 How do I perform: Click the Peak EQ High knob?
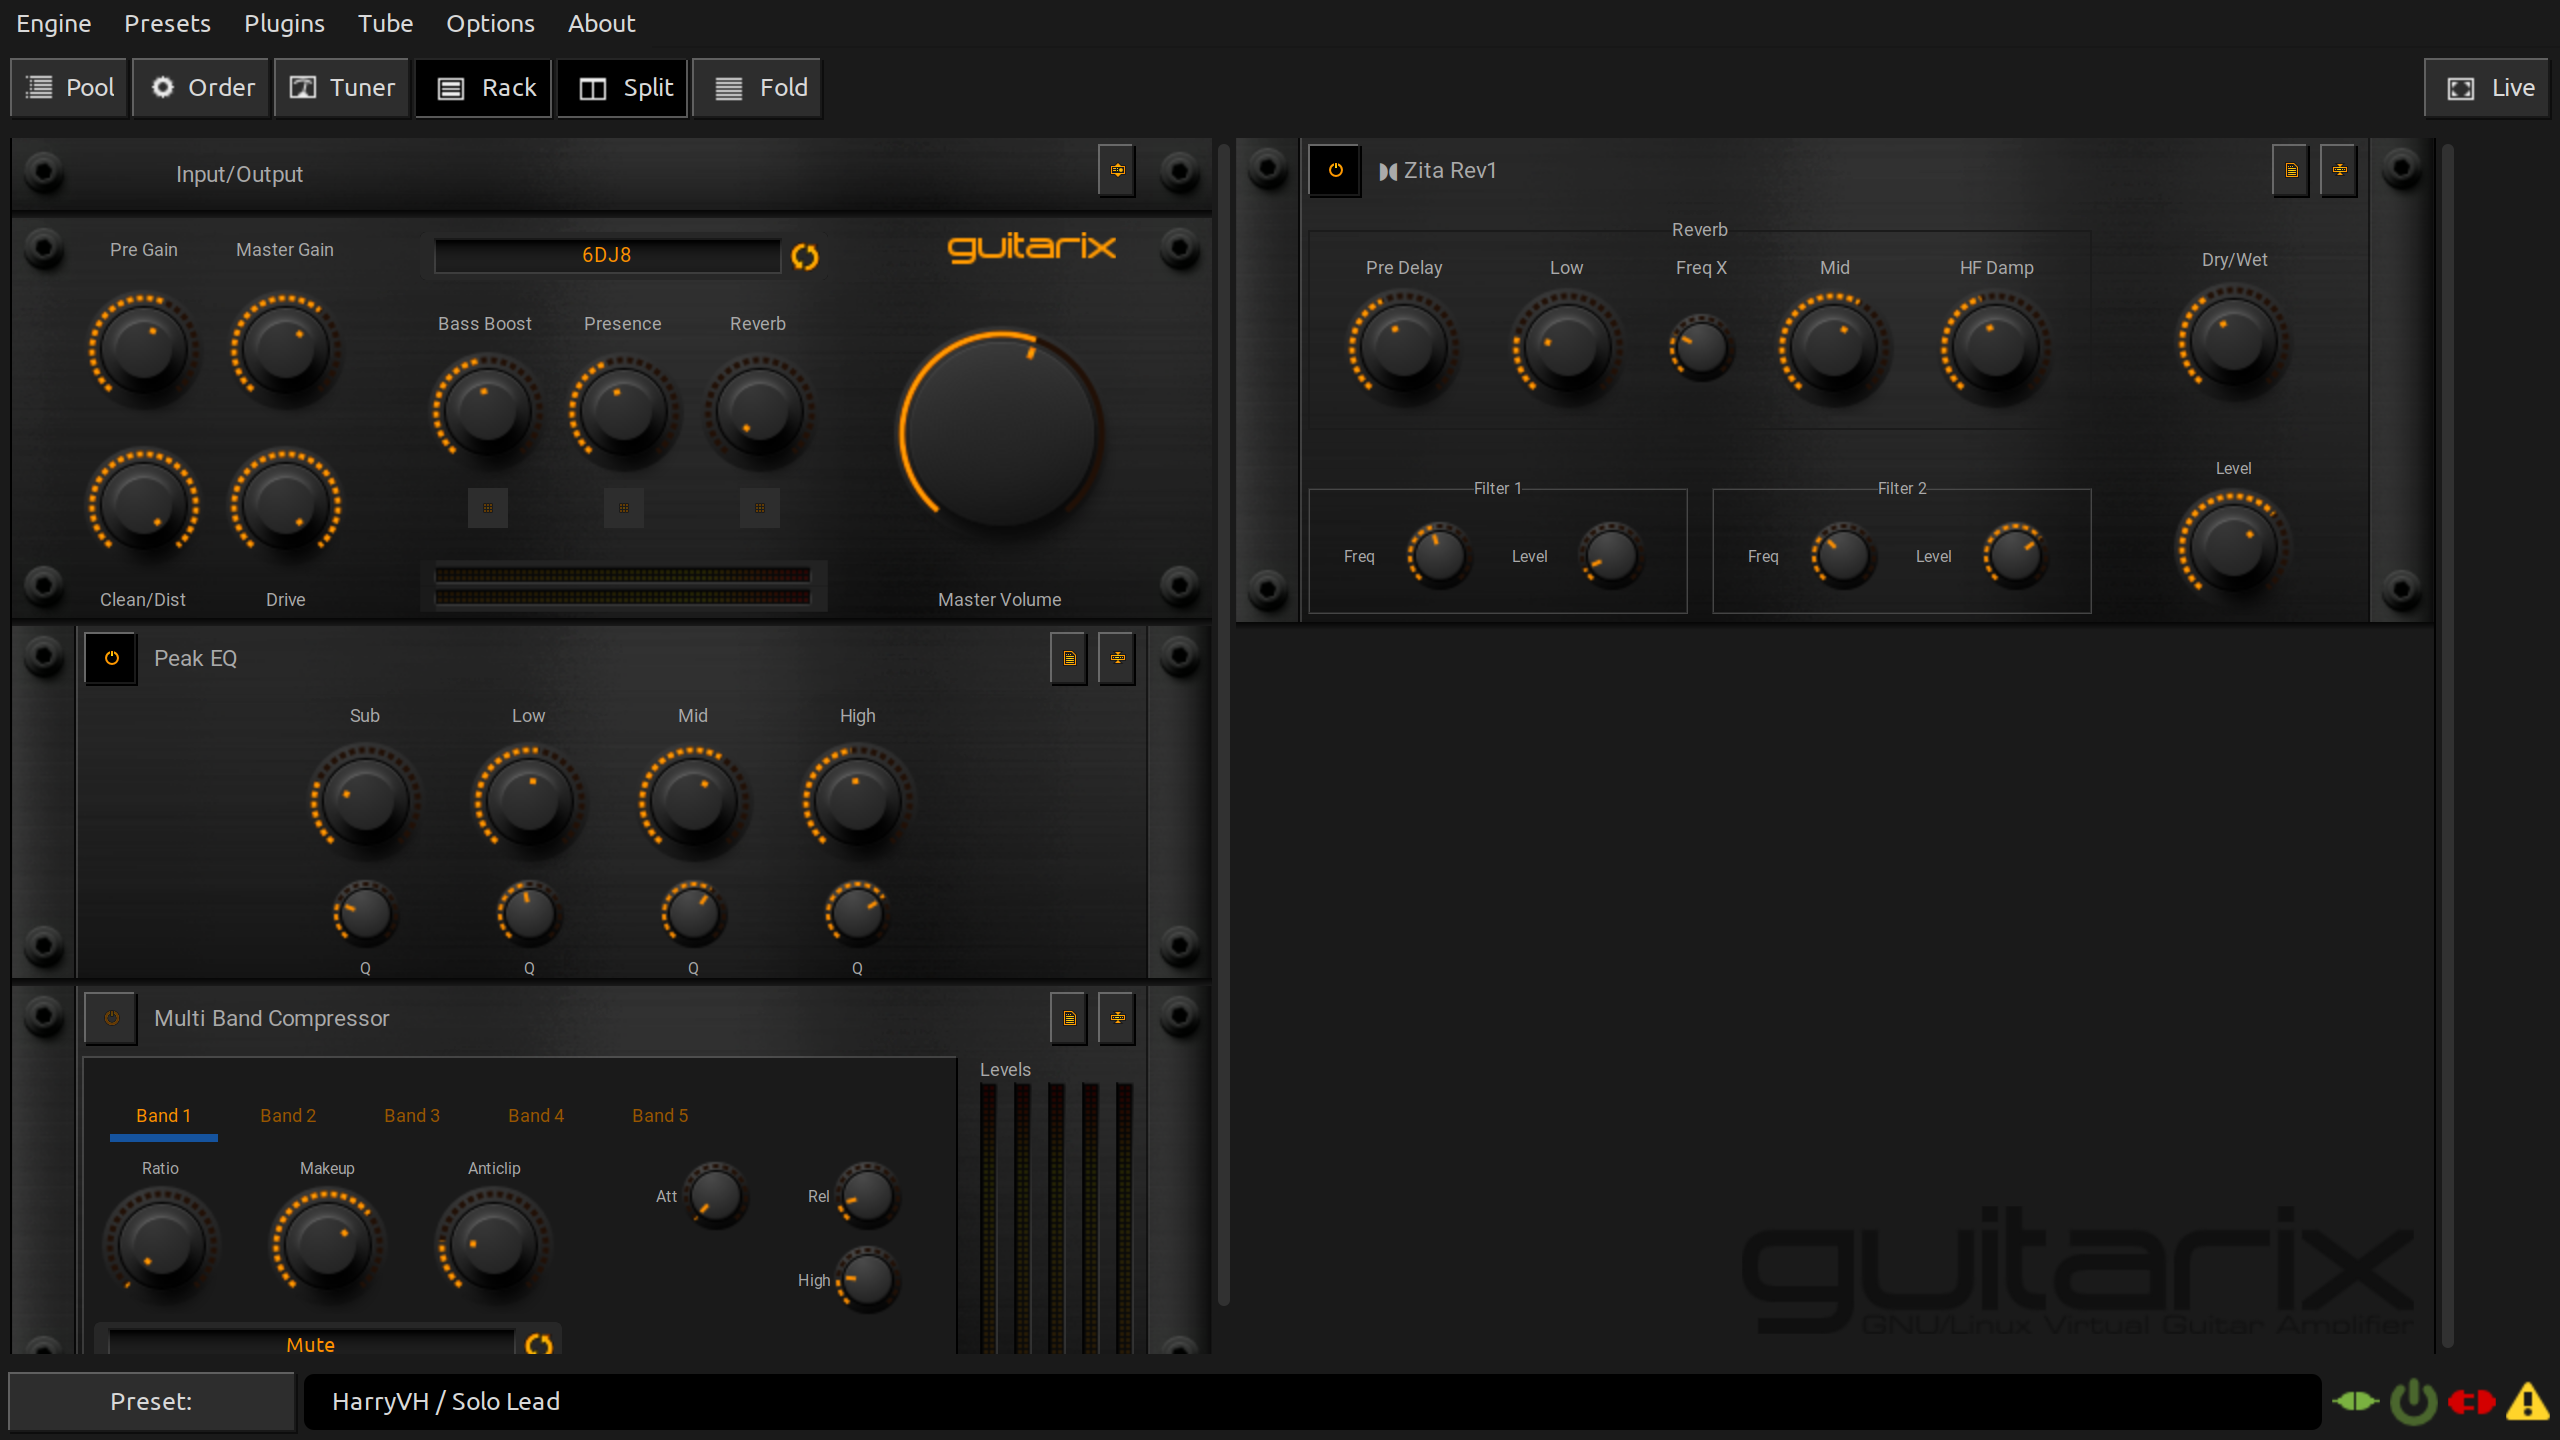[857, 800]
